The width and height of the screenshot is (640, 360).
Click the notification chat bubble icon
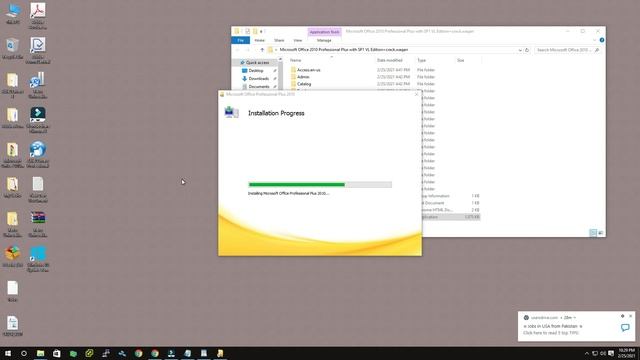625,327
